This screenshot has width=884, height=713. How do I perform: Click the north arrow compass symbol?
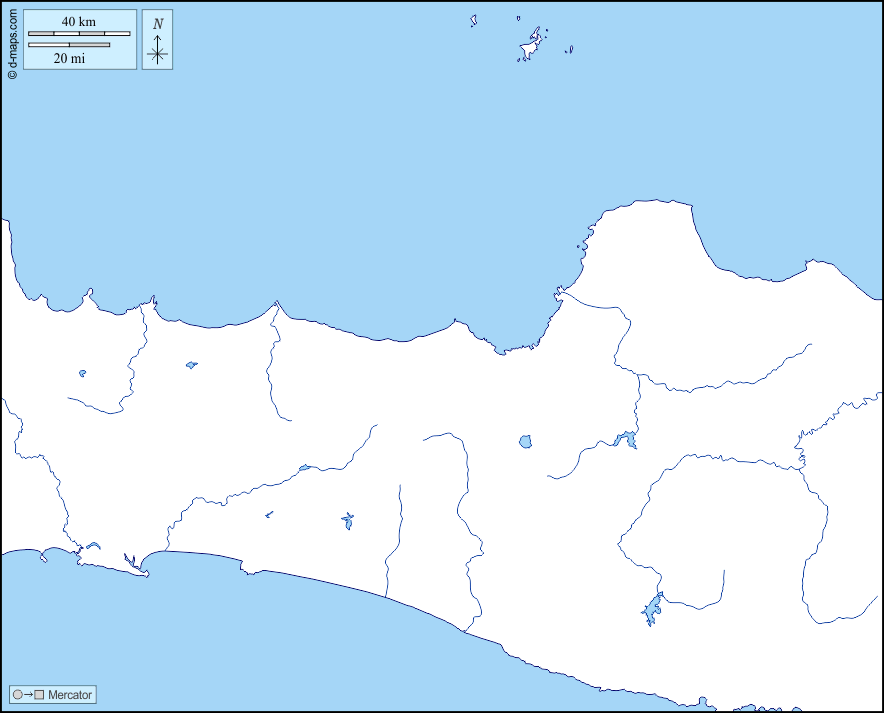(157, 51)
